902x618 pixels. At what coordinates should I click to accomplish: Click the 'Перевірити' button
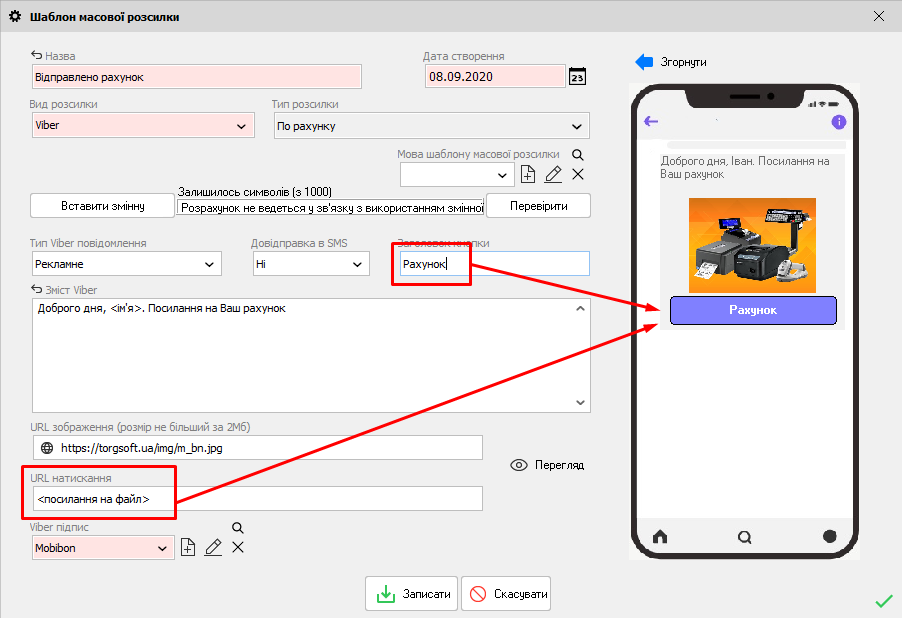537,205
